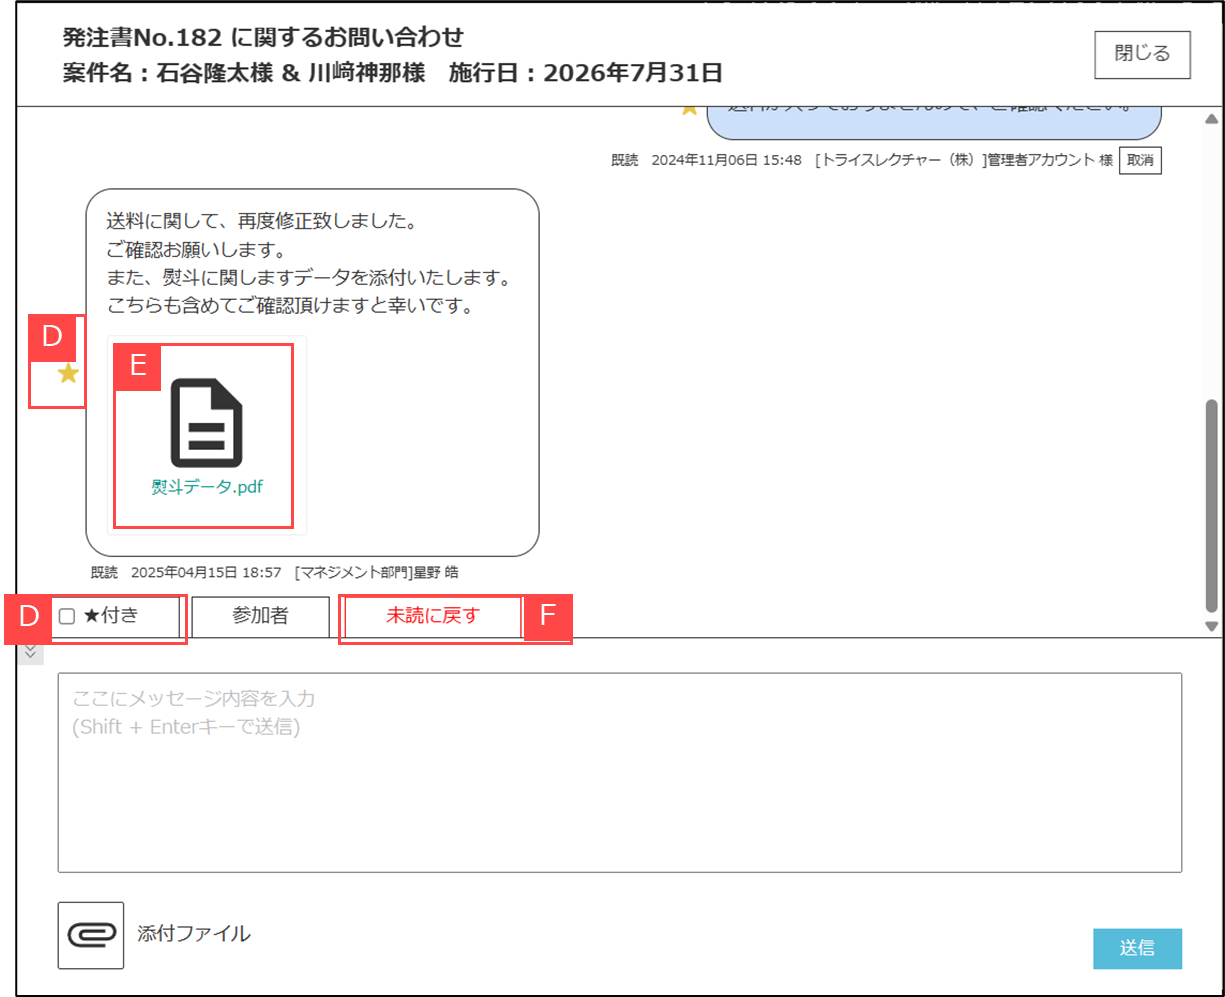The image size is (1225, 997).
Task: Click the 添付ファイル label
Action: (194, 935)
